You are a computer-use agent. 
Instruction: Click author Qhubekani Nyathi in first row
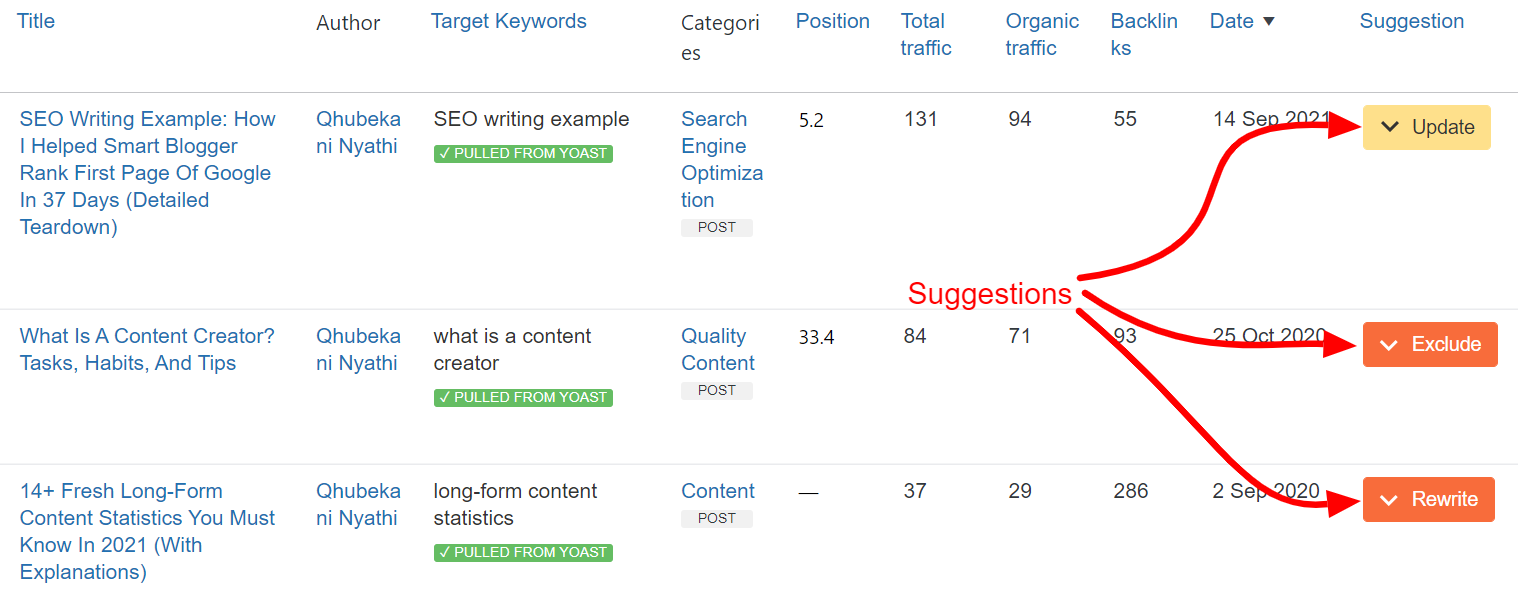[358, 132]
